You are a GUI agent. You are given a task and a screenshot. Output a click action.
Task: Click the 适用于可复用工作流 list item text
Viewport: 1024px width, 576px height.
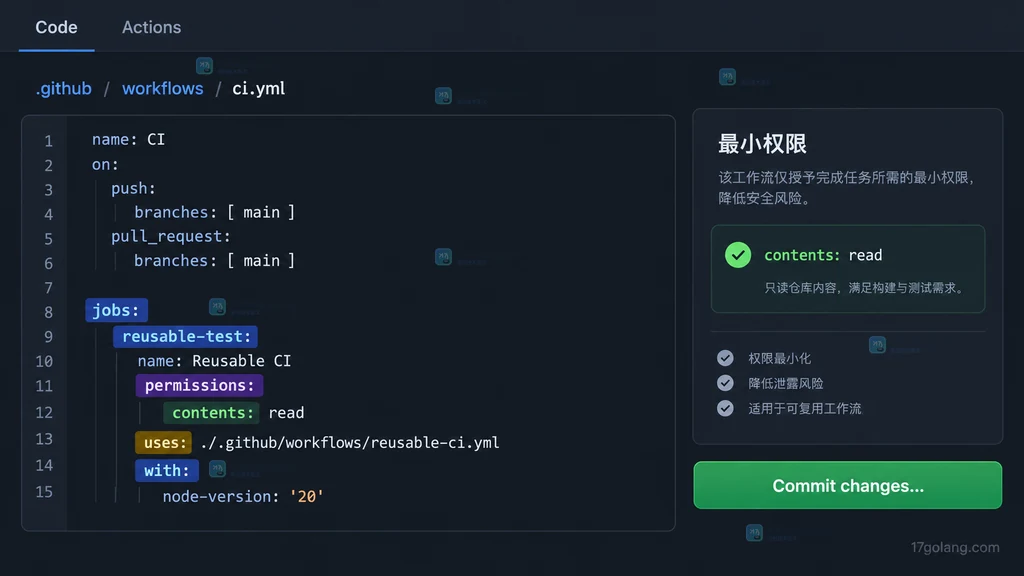tap(805, 409)
